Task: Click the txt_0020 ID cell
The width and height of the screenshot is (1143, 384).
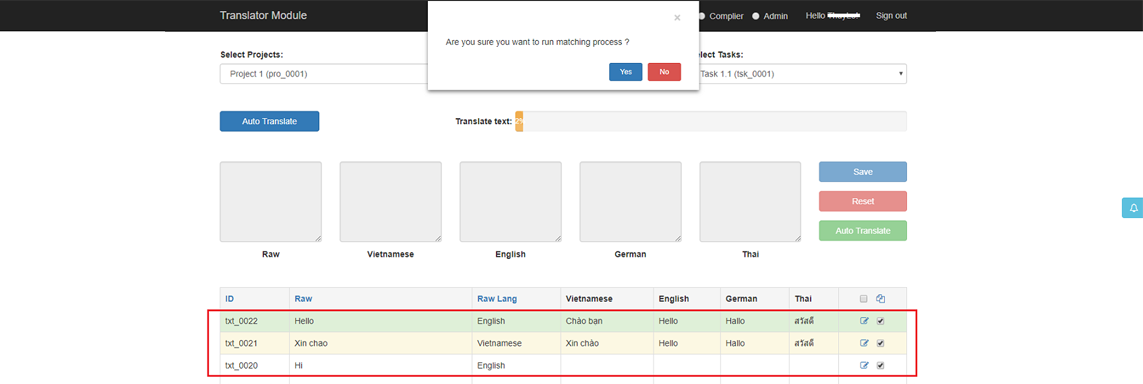Action: (254, 365)
